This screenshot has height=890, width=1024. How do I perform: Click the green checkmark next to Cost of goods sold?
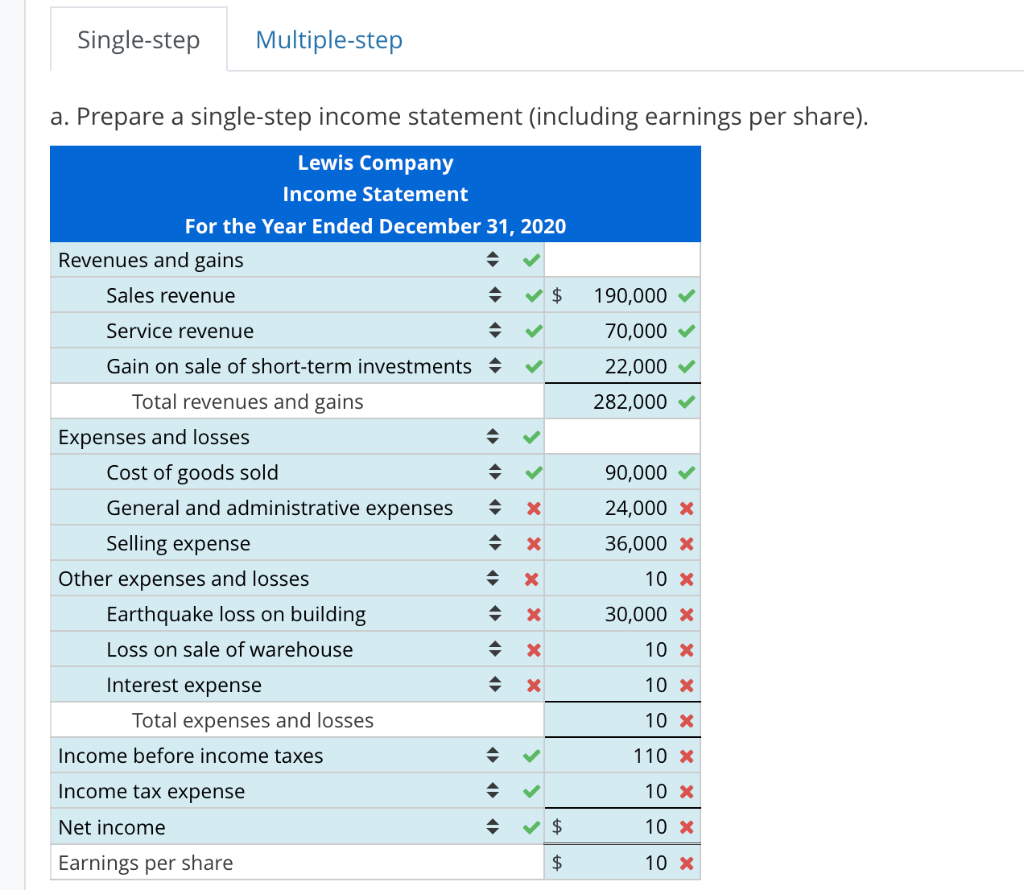(x=531, y=472)
